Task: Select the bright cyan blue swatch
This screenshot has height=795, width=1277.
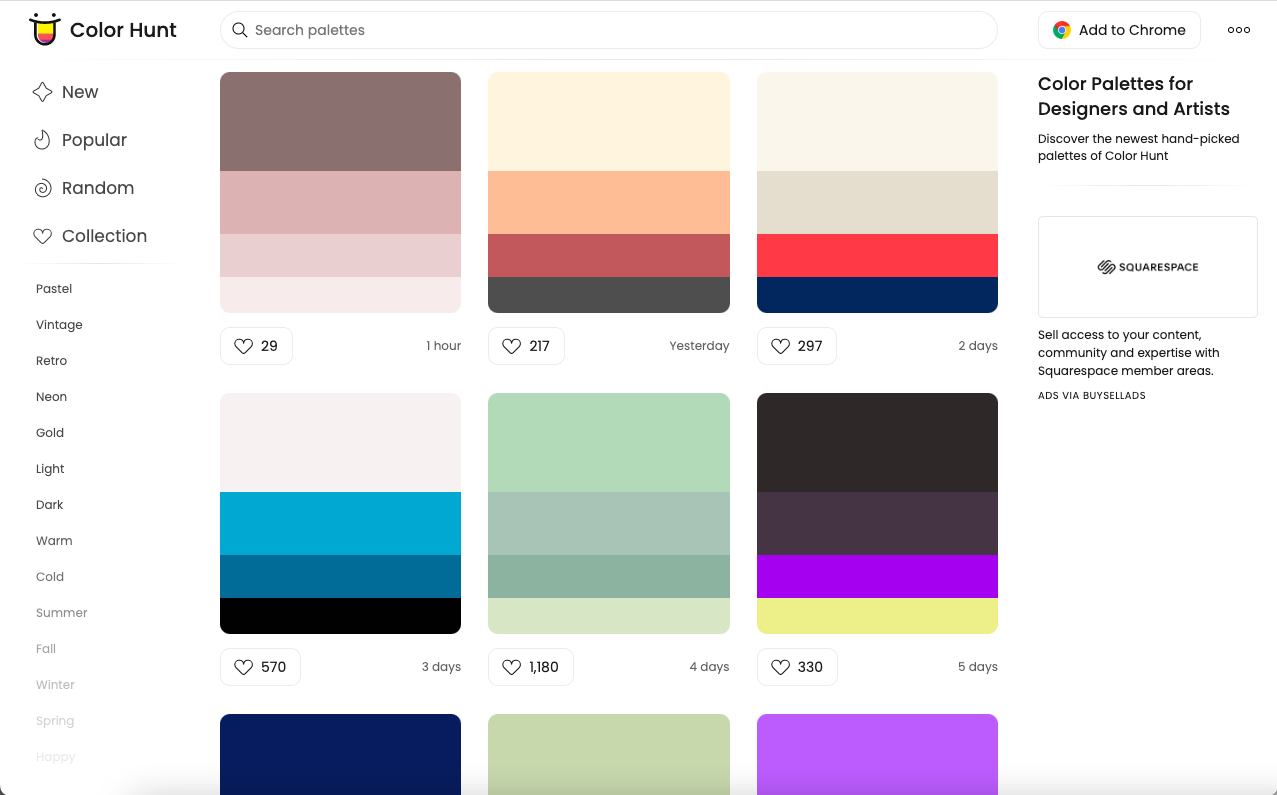Action: click(x=340, y=523)
